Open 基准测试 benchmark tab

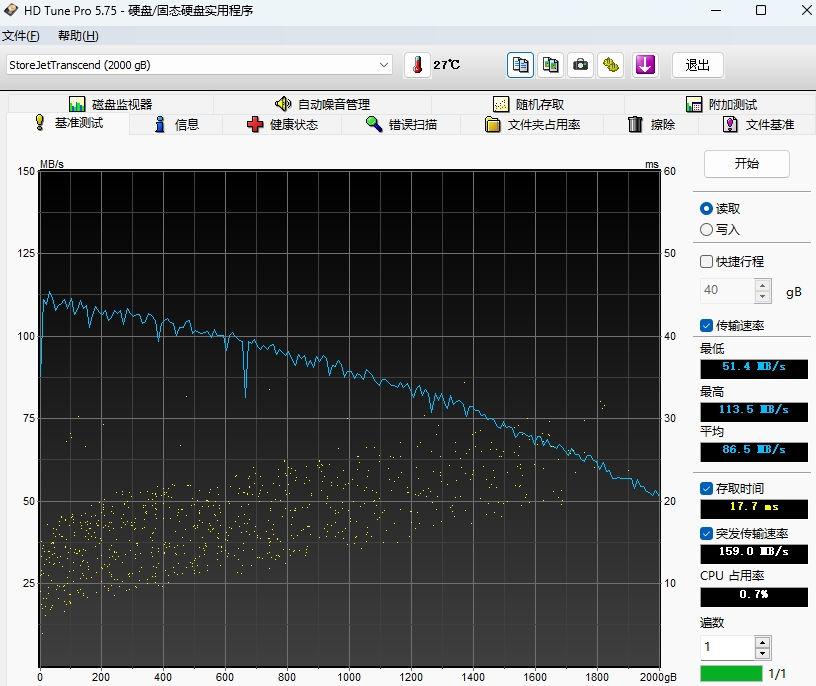coord(69,123)
